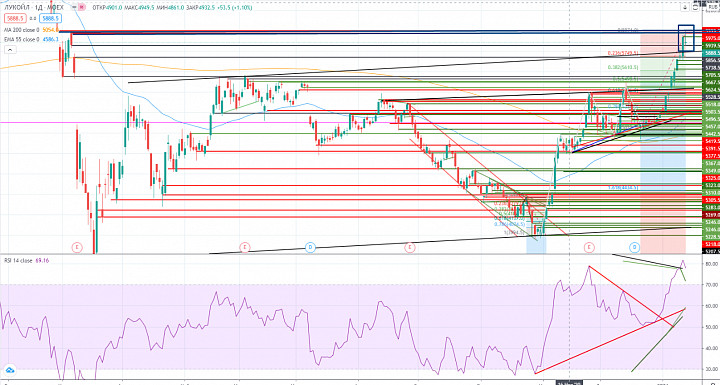The height and width of the screenshot is (385, 720).
Task: Click the second square icon left of RUB
Action: (695, 7)
